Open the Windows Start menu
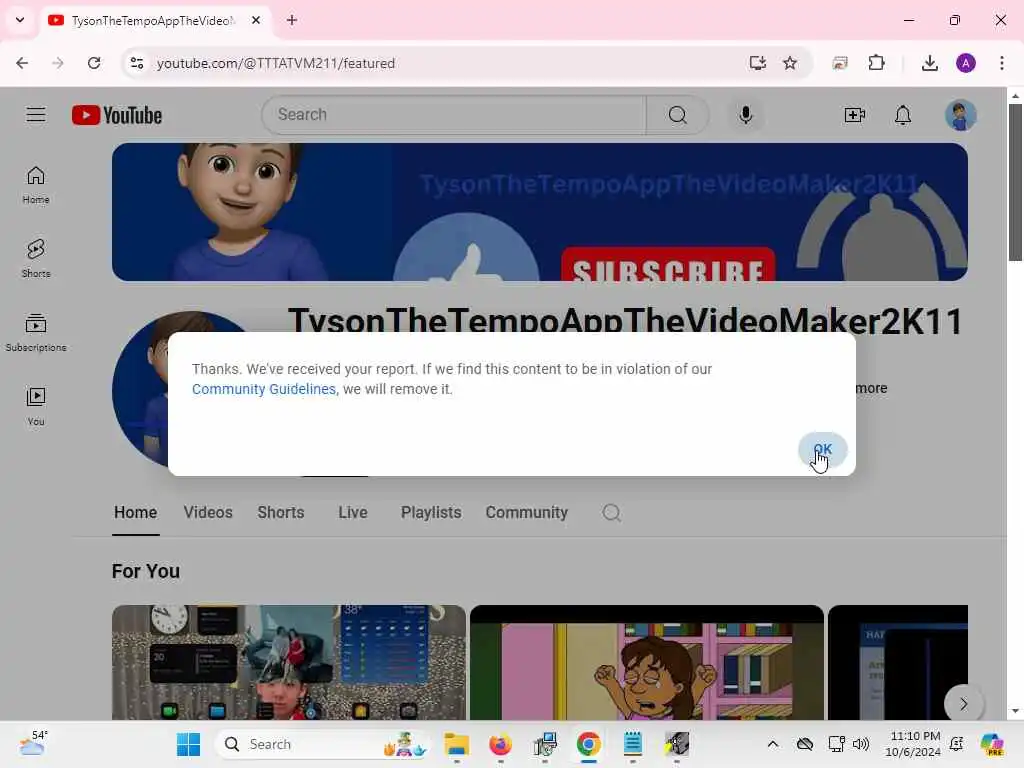 coord(188,744)
